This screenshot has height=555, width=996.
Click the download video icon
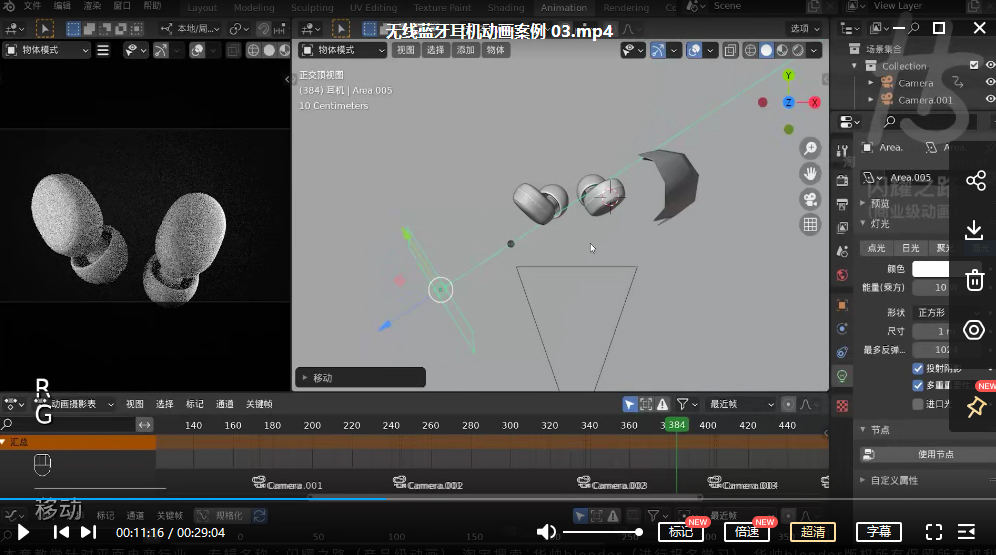click(x=974, y=231)
